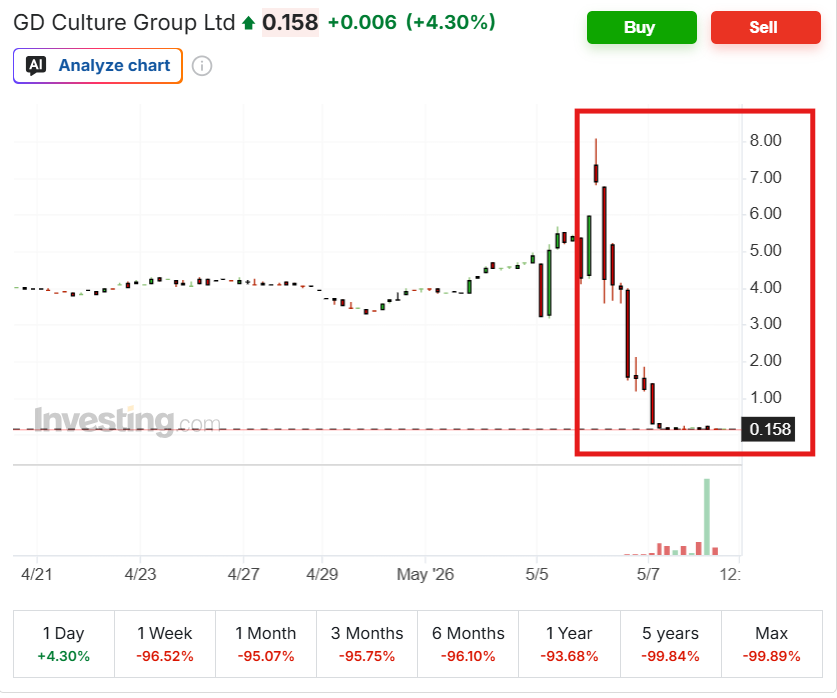This screenshot has width=837, height=698.
Task: Switch to the 3 Months range
Action: tap(367, 644)
